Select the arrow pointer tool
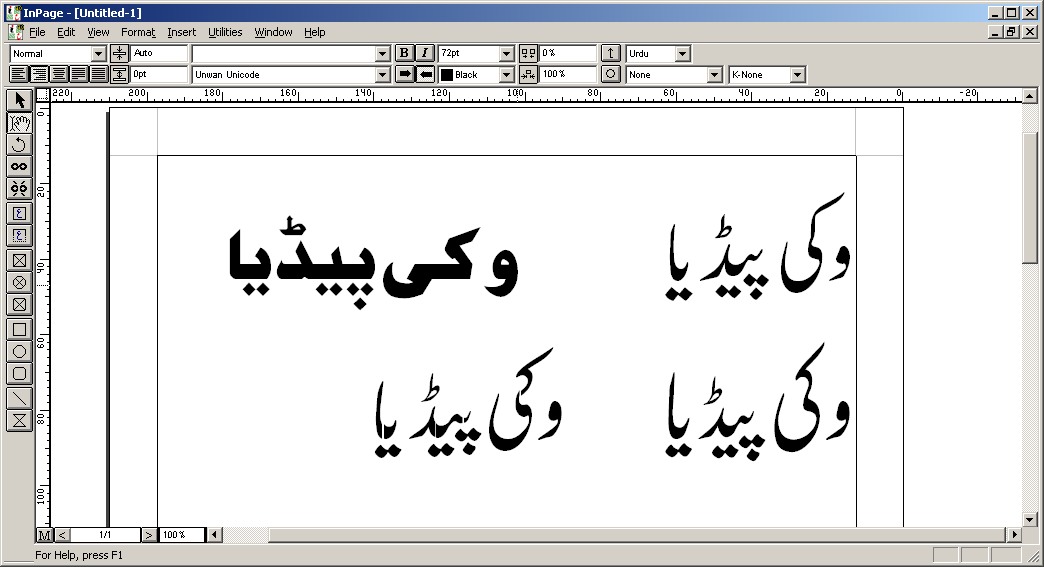 (x=19, y=100)
